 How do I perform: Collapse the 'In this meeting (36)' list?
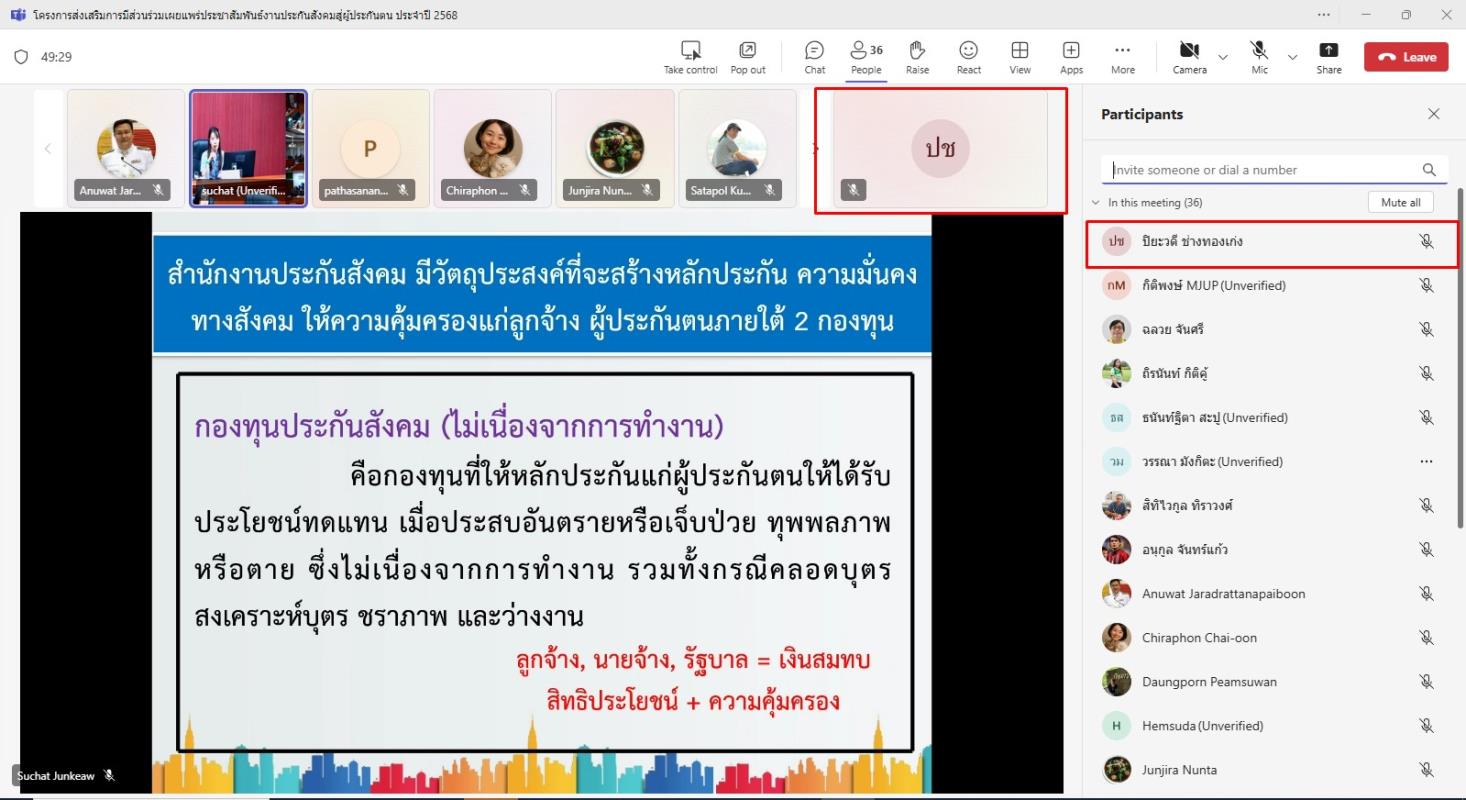[1096, 203]
